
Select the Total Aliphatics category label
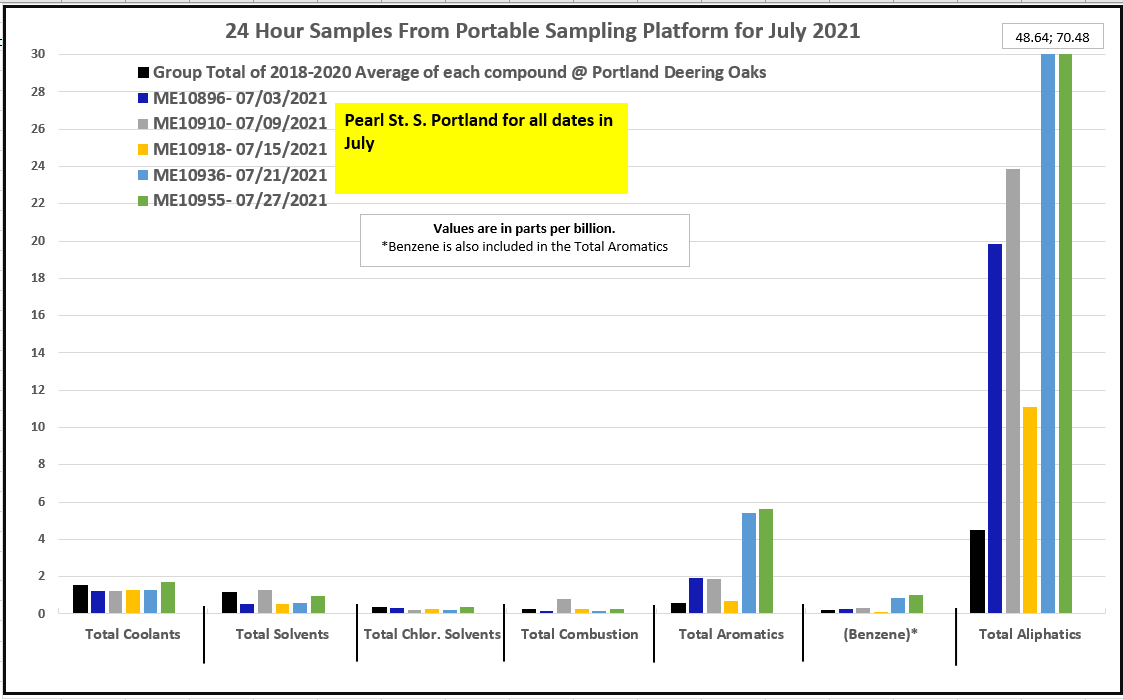(1029, 634)
